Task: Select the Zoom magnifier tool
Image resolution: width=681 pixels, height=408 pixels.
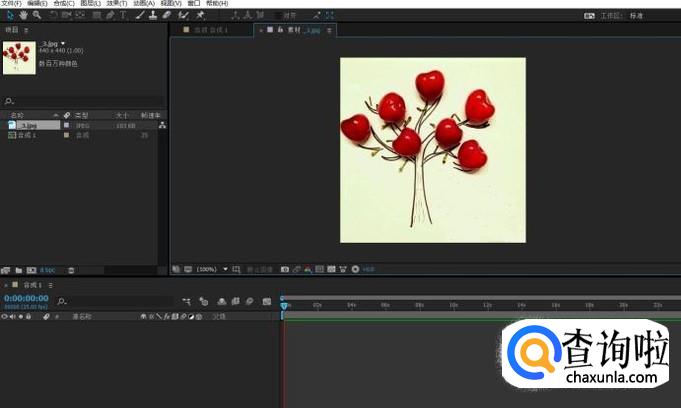Action: [x=37, y=15]
